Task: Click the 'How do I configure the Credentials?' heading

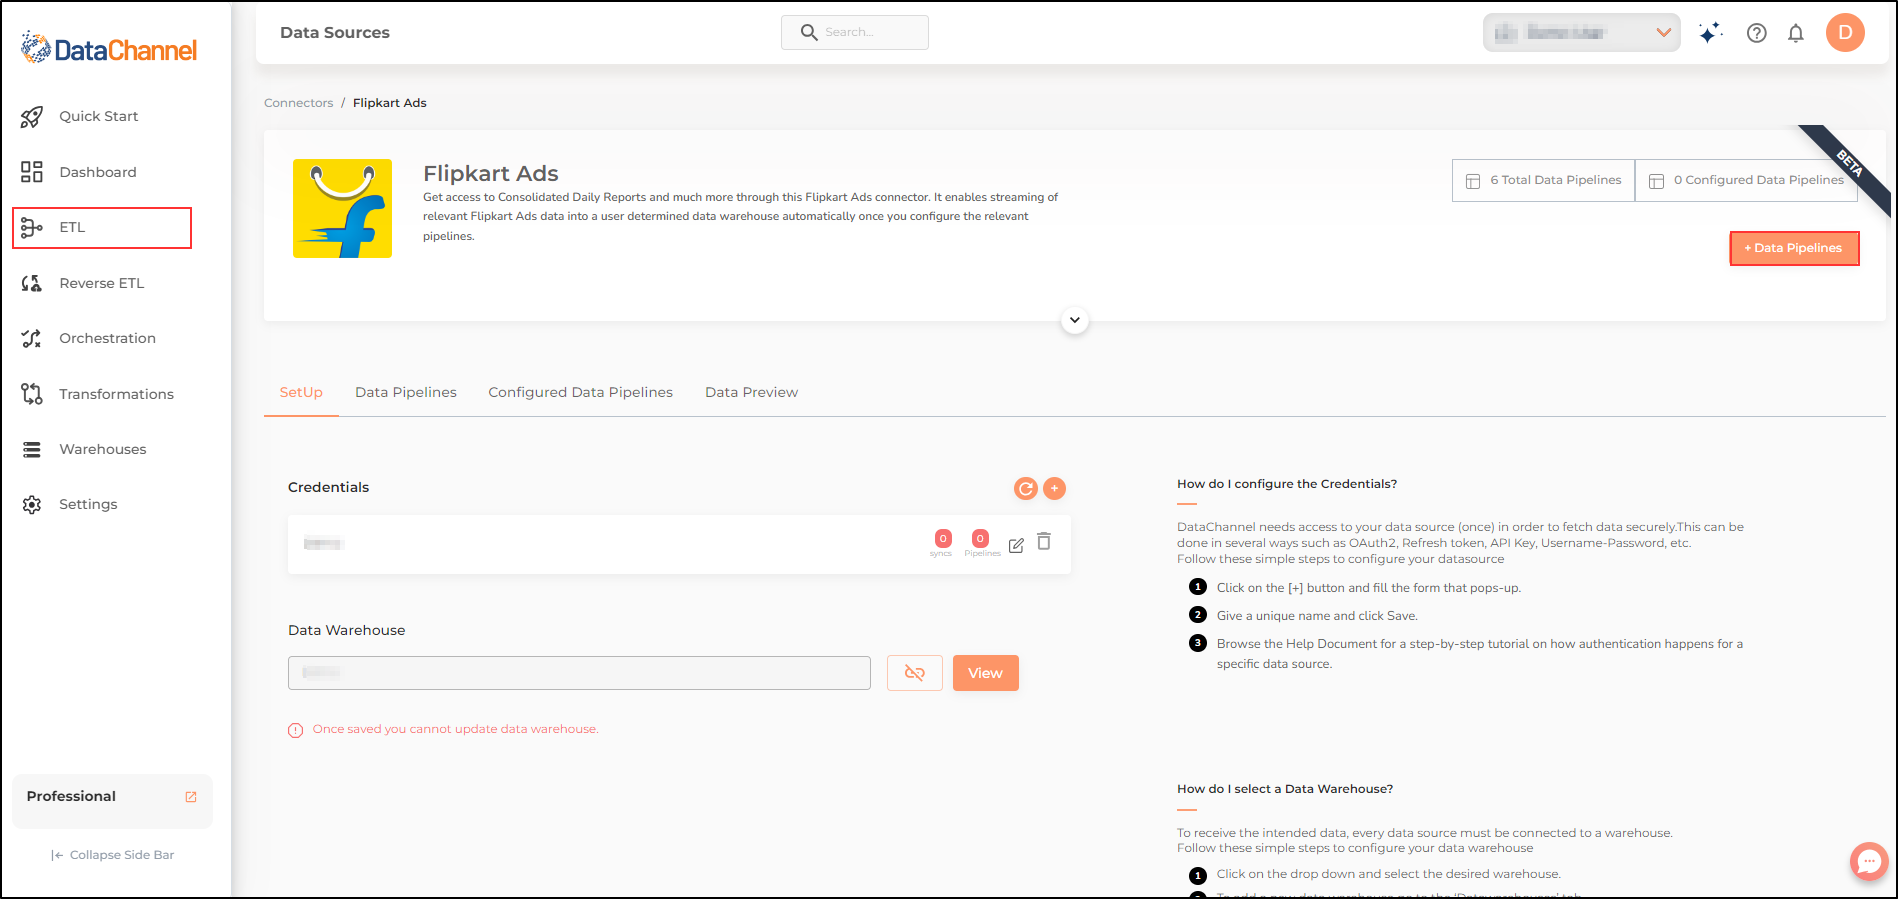Action: click(1287, 484)
